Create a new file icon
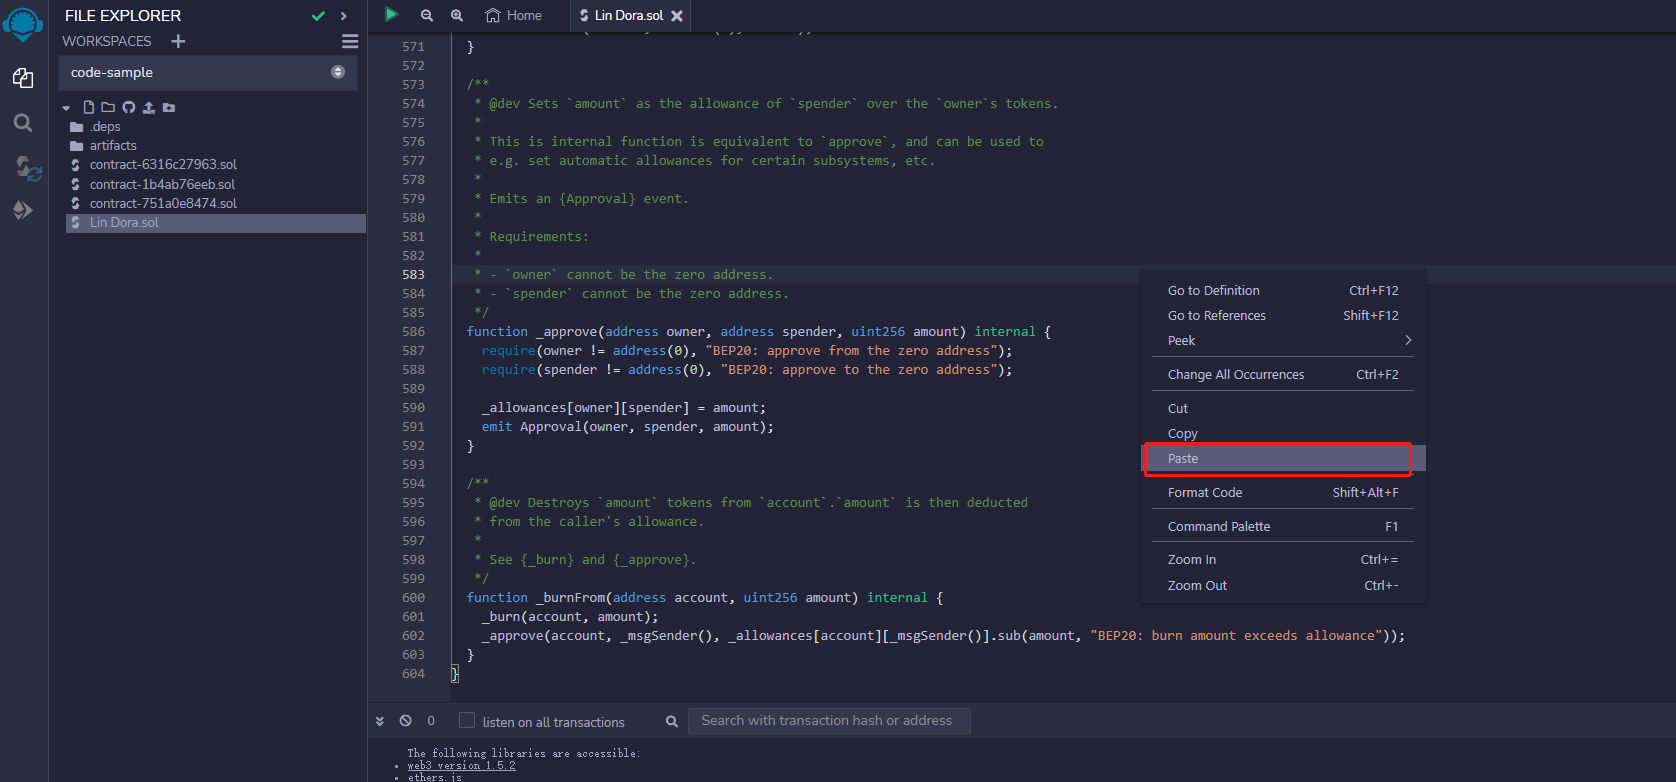Image resolution: width=1676 pixels, height=782 pixels. (89, 107)
